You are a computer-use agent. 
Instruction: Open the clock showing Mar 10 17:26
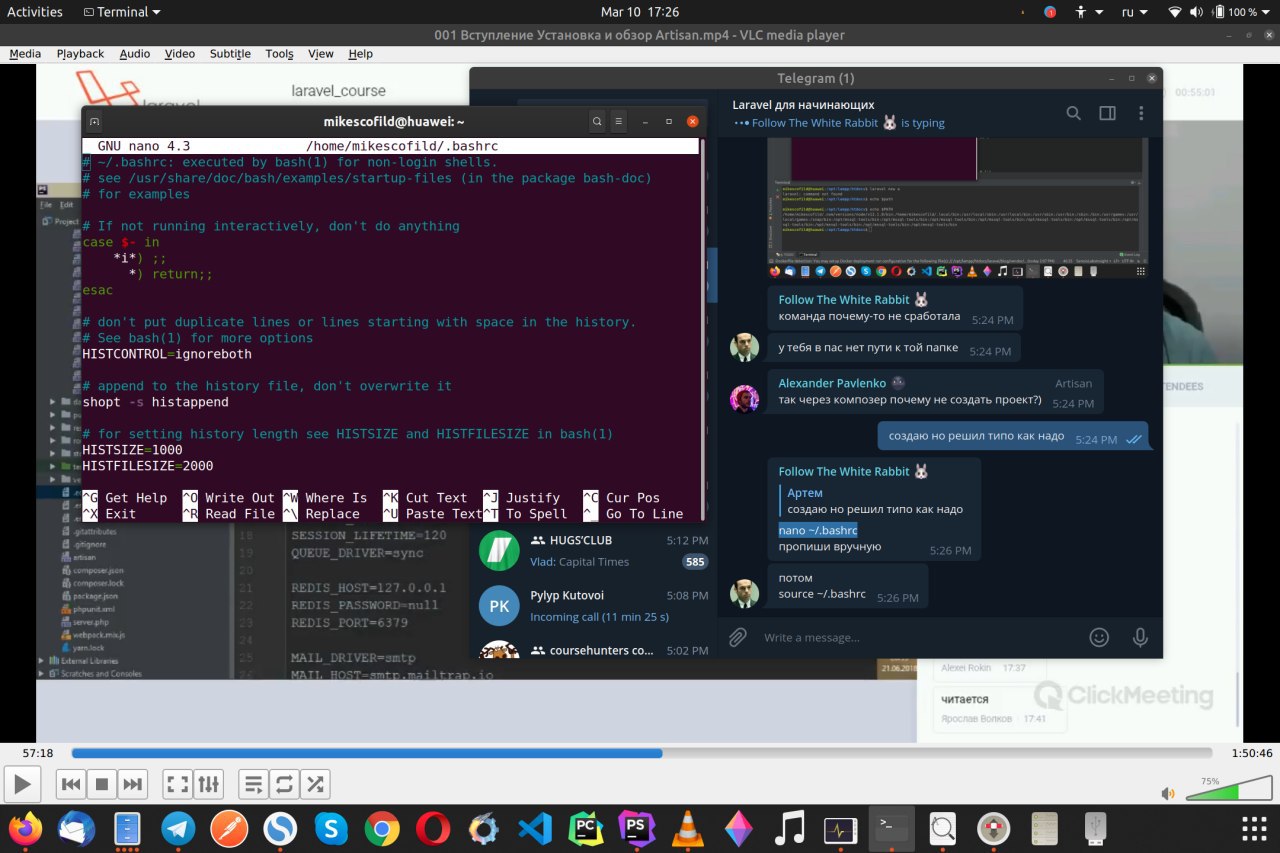click(x=640, y=12)
